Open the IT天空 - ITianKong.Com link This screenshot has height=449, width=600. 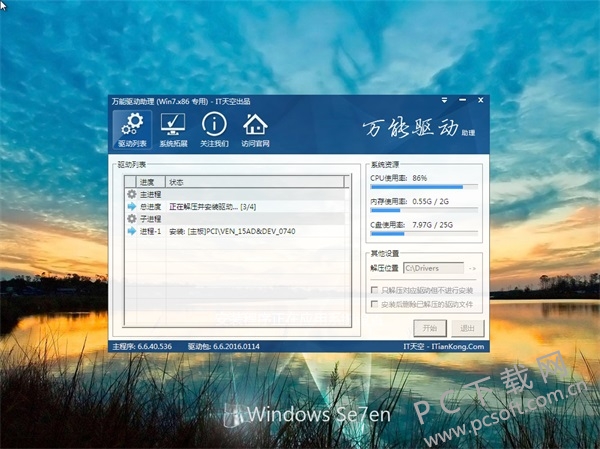[x=444, y=346]
